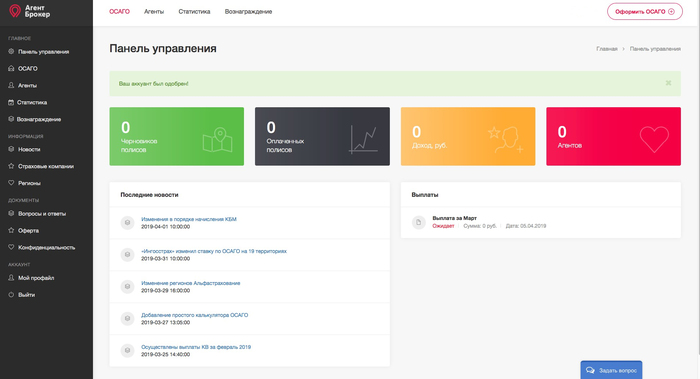Screen dimensions: 700x379
Task: Click the icon beside выплаты КВ news
Action: (x=127, y=350)
